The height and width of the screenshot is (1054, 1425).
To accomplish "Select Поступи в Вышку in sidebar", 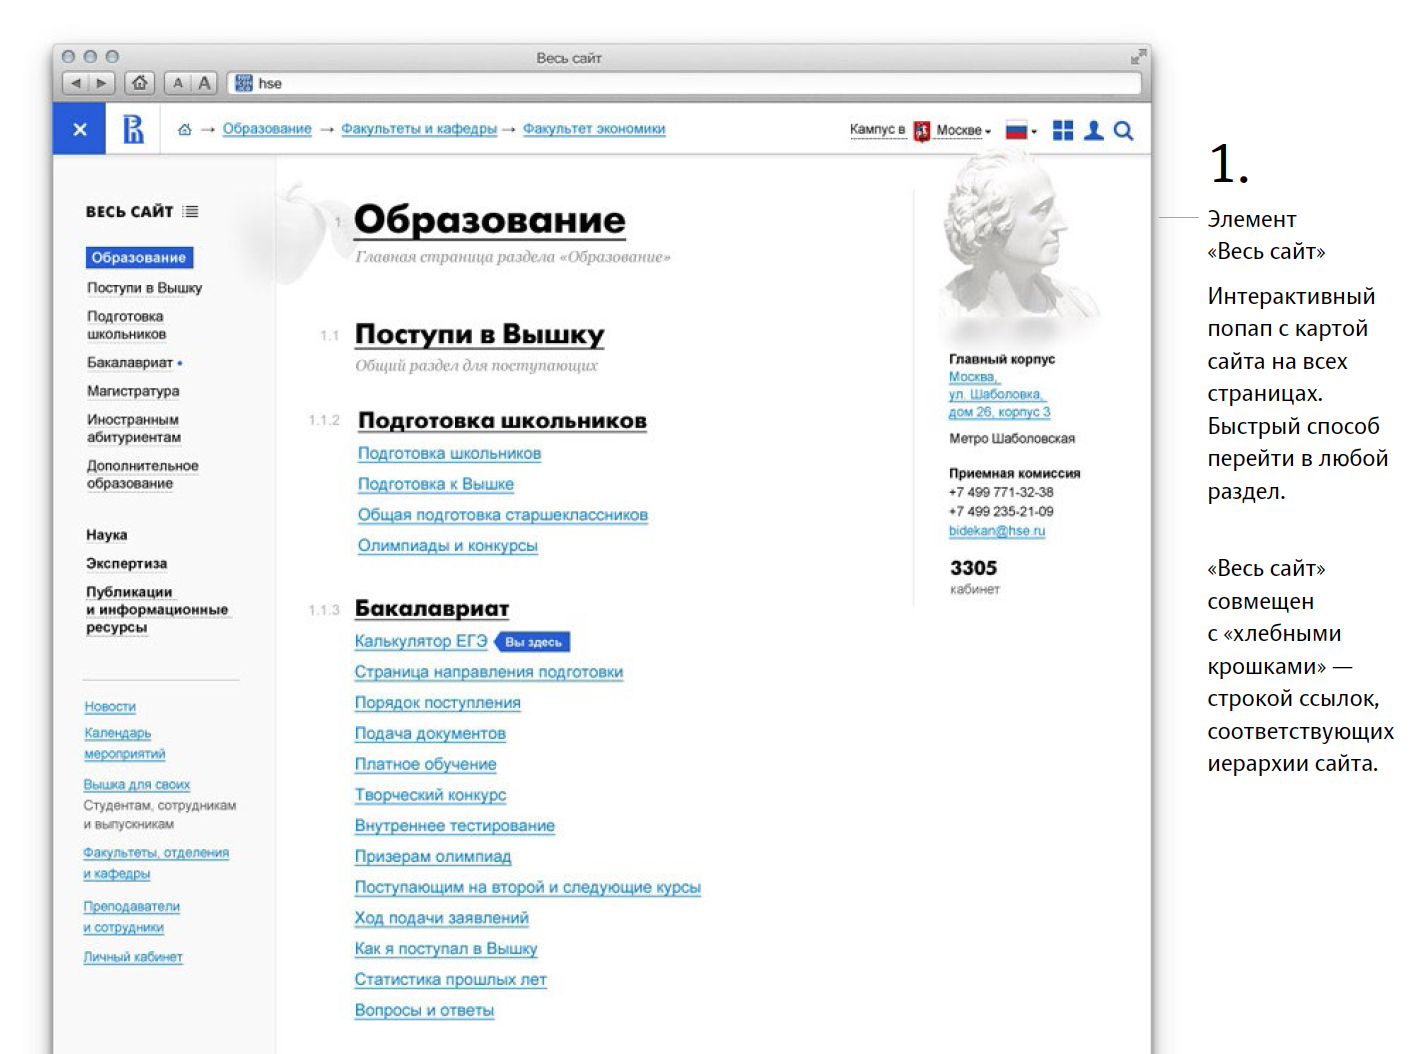I will pyautogui.click(x=145, y=288).
